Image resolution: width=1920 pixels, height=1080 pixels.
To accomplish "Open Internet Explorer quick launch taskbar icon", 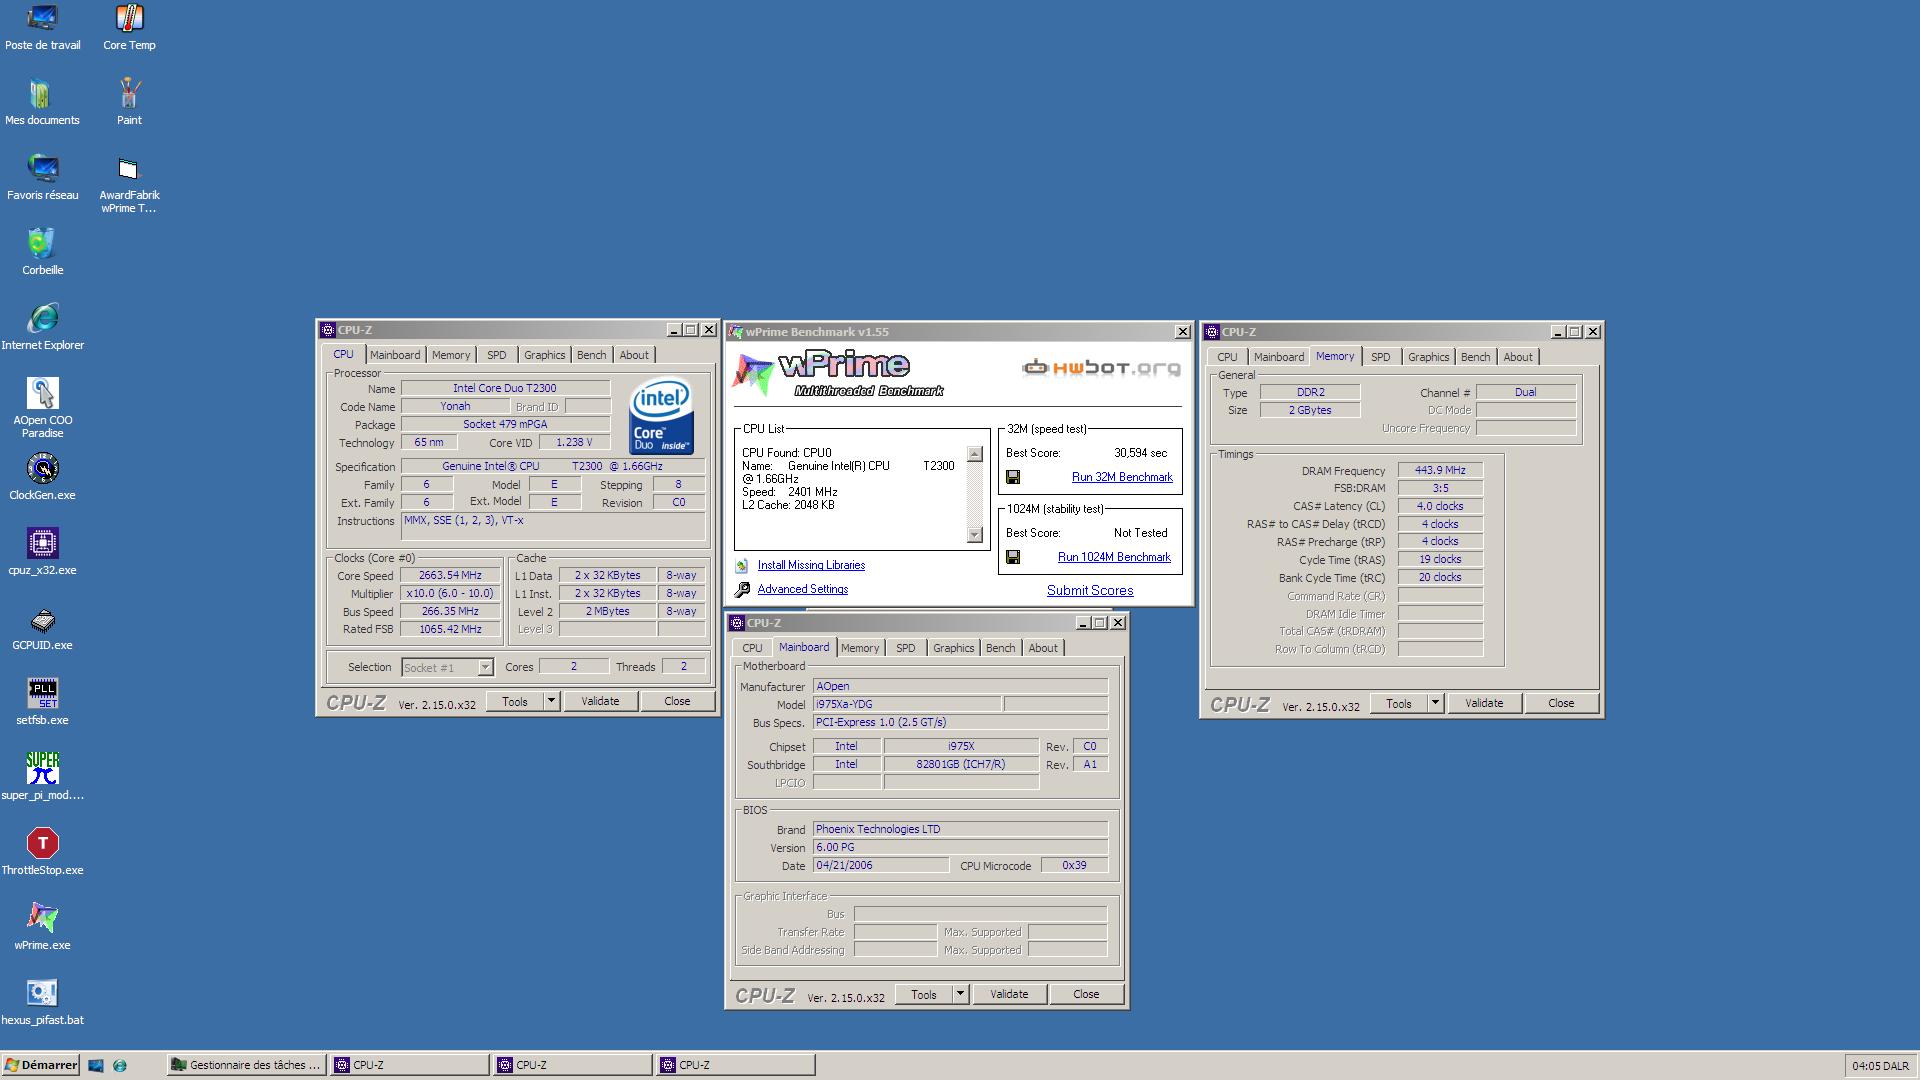I will point(120,1066).
